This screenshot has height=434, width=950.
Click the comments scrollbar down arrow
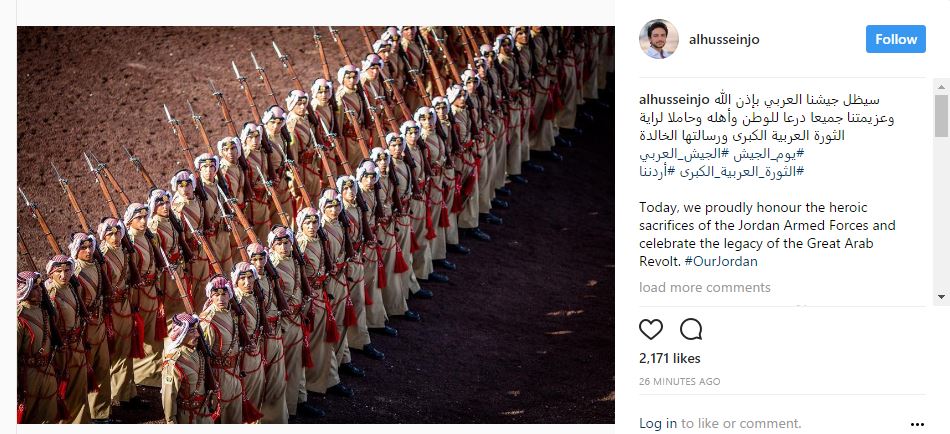[x=941, y=297]
